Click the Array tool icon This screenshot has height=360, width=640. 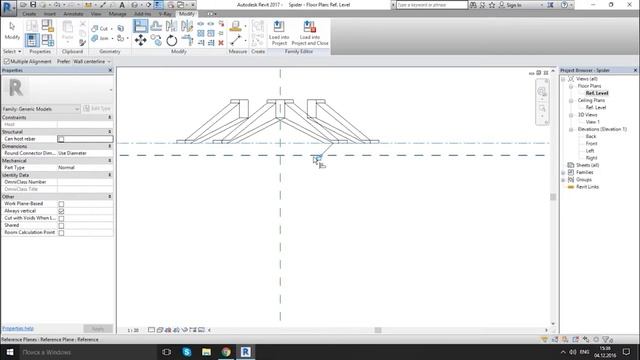(201, 33)
